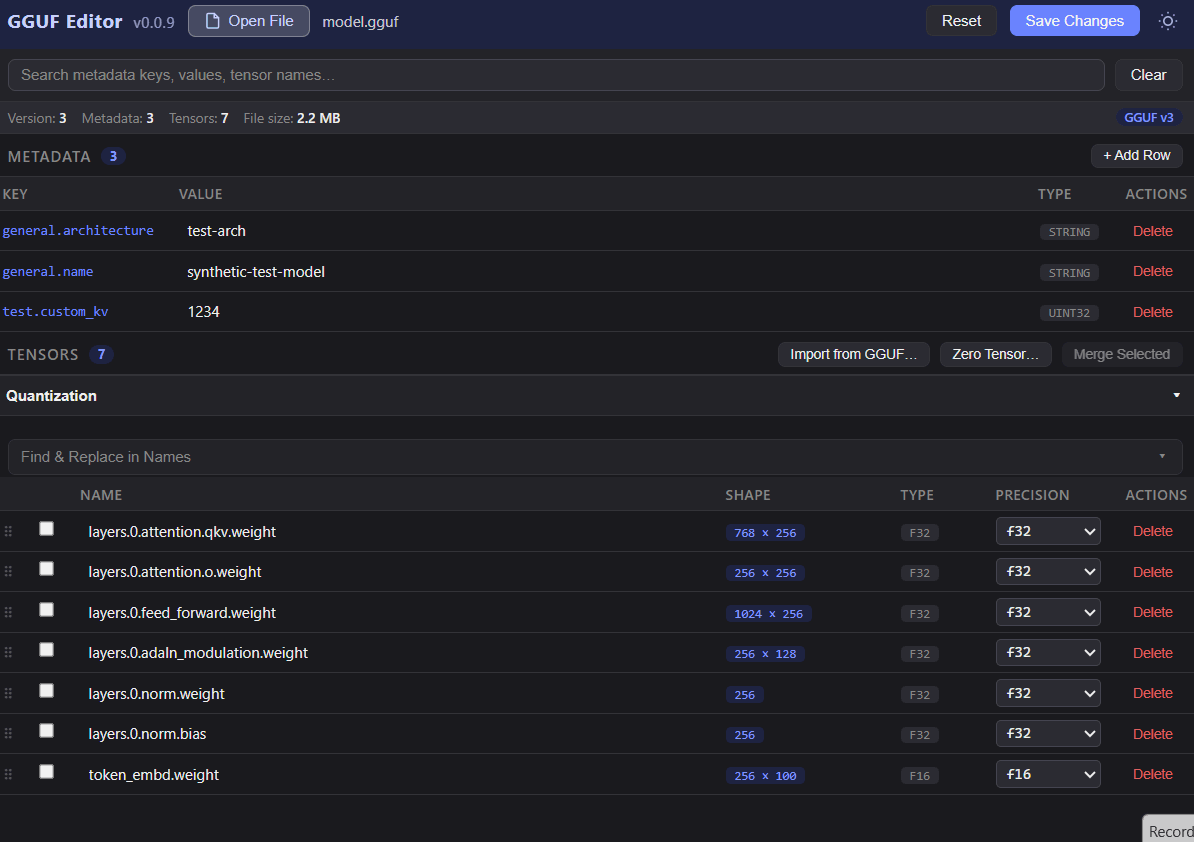This screenshot has width=1194, height=842.
Task: Delete the layers.0.attention.o.weight tensor
Action: pos(1153,572)
